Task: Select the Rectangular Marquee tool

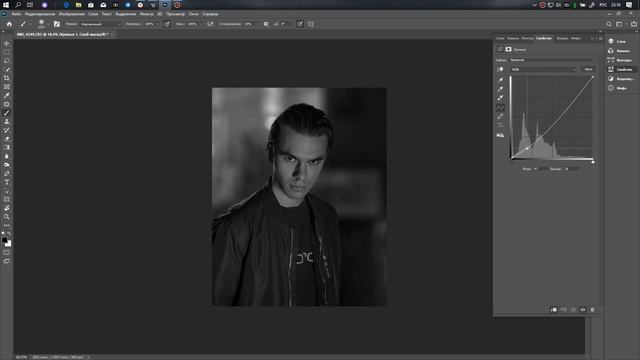Action: [x=7, y=52]
